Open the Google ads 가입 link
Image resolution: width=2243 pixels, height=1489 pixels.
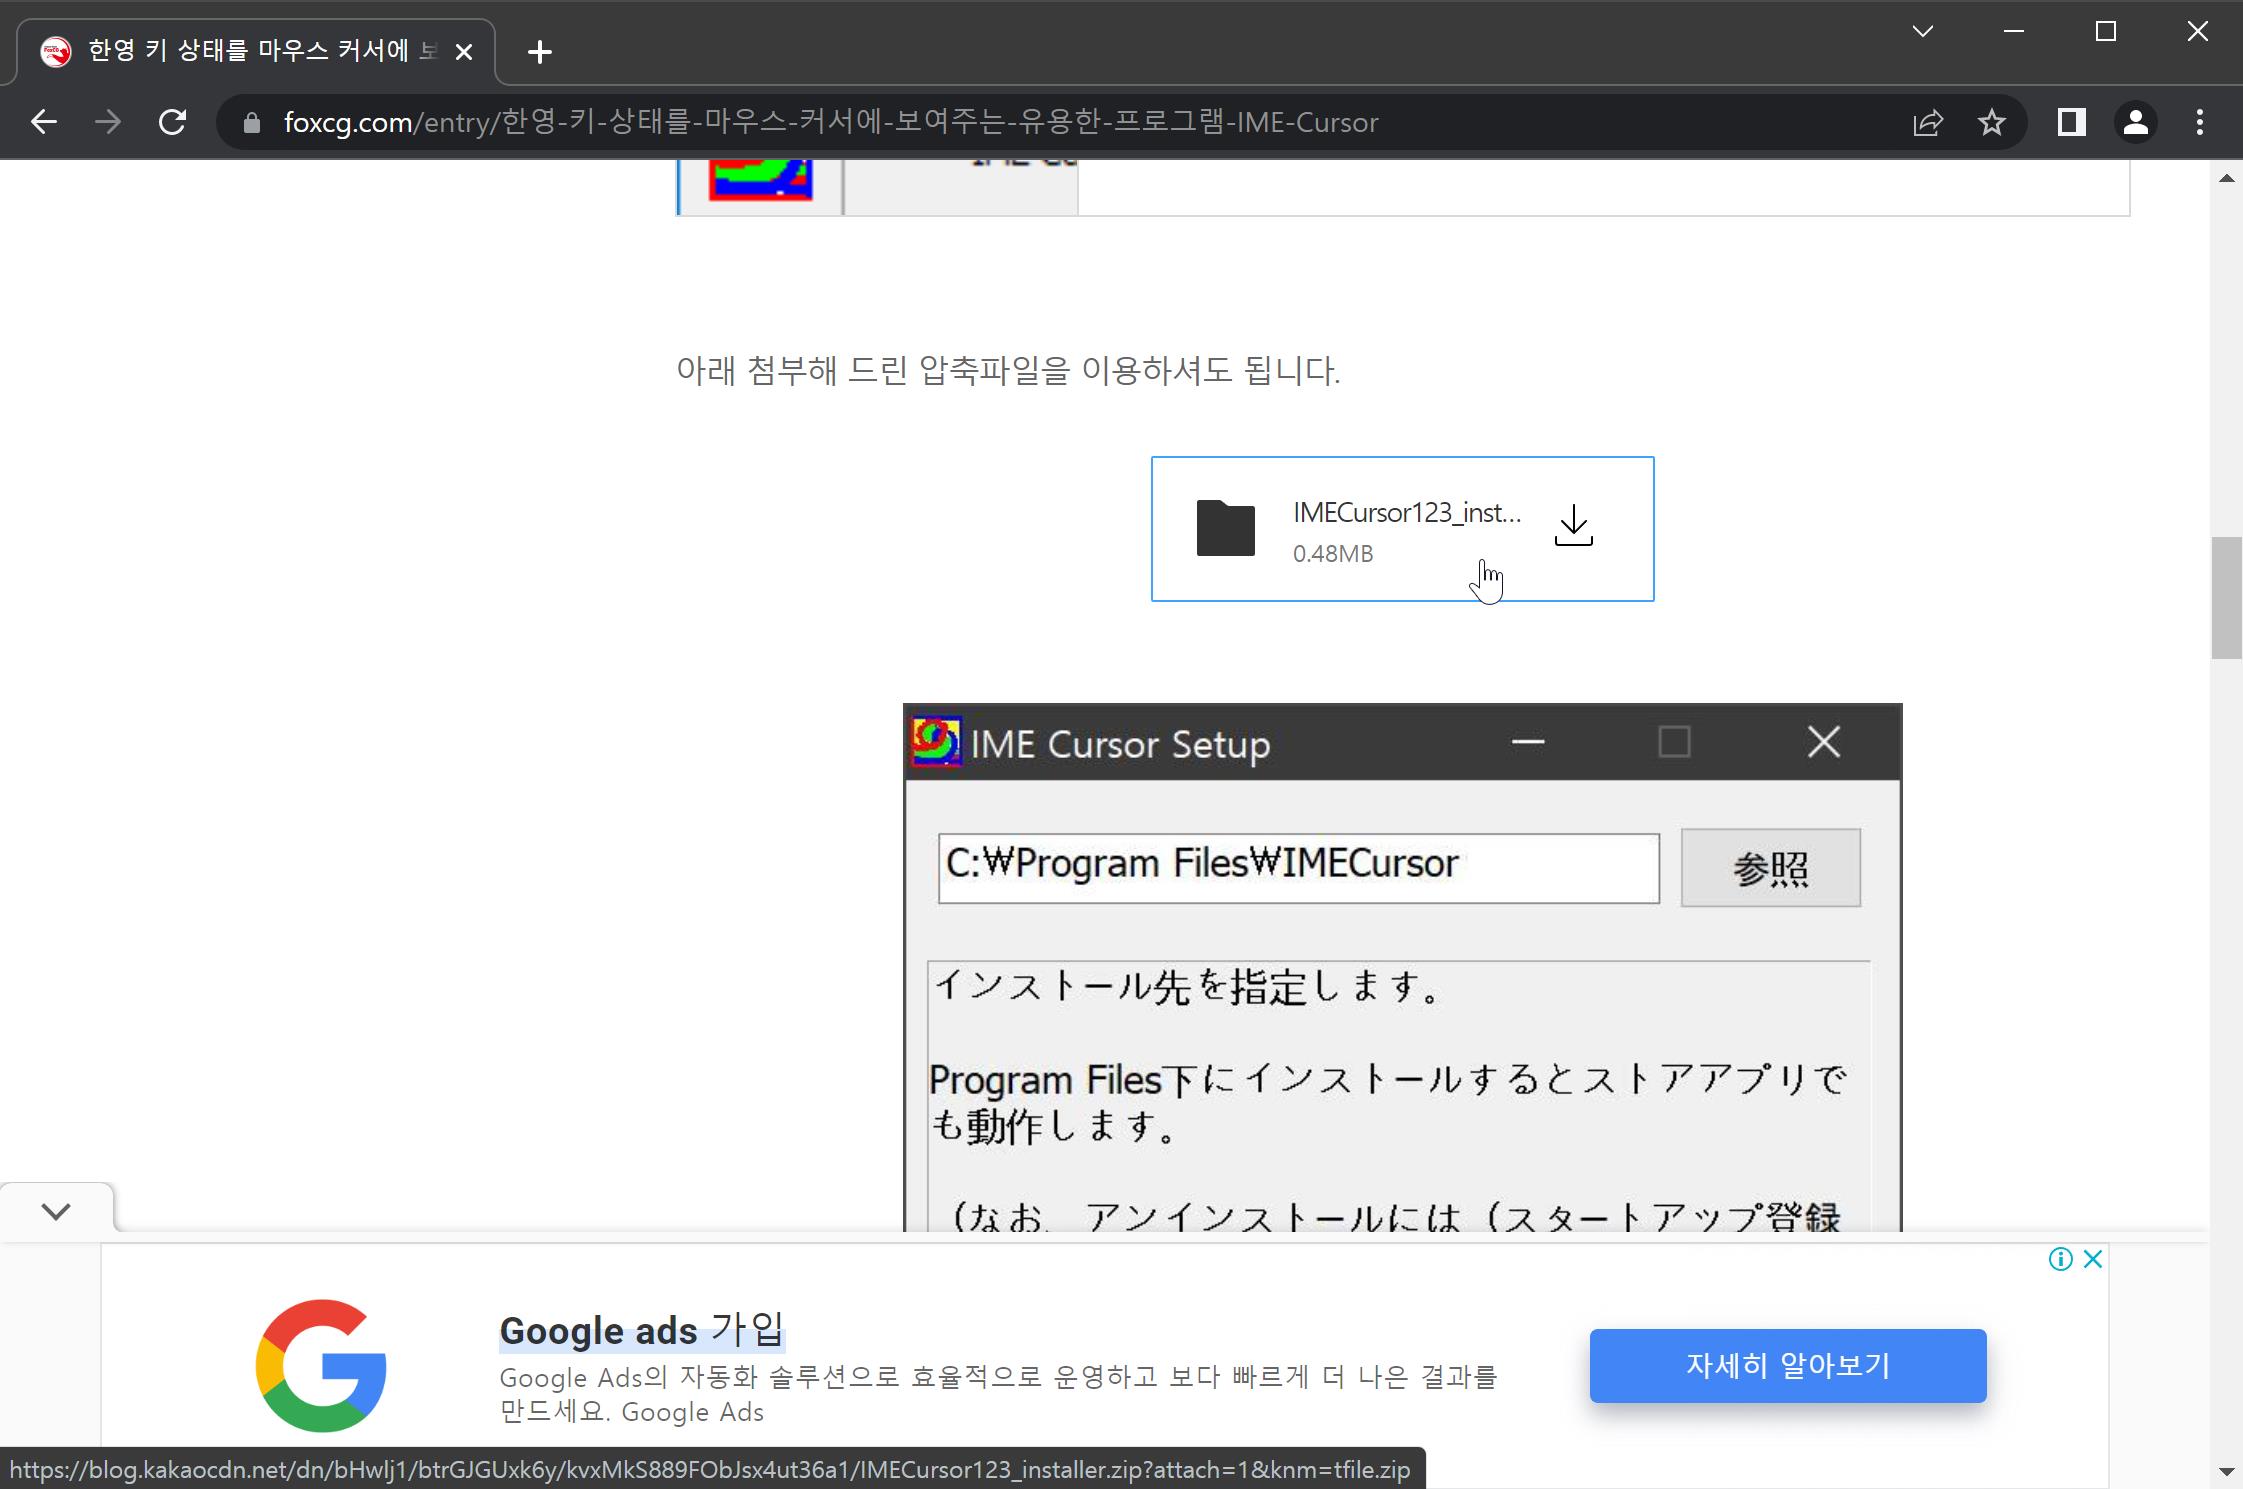click(642, 1330)
